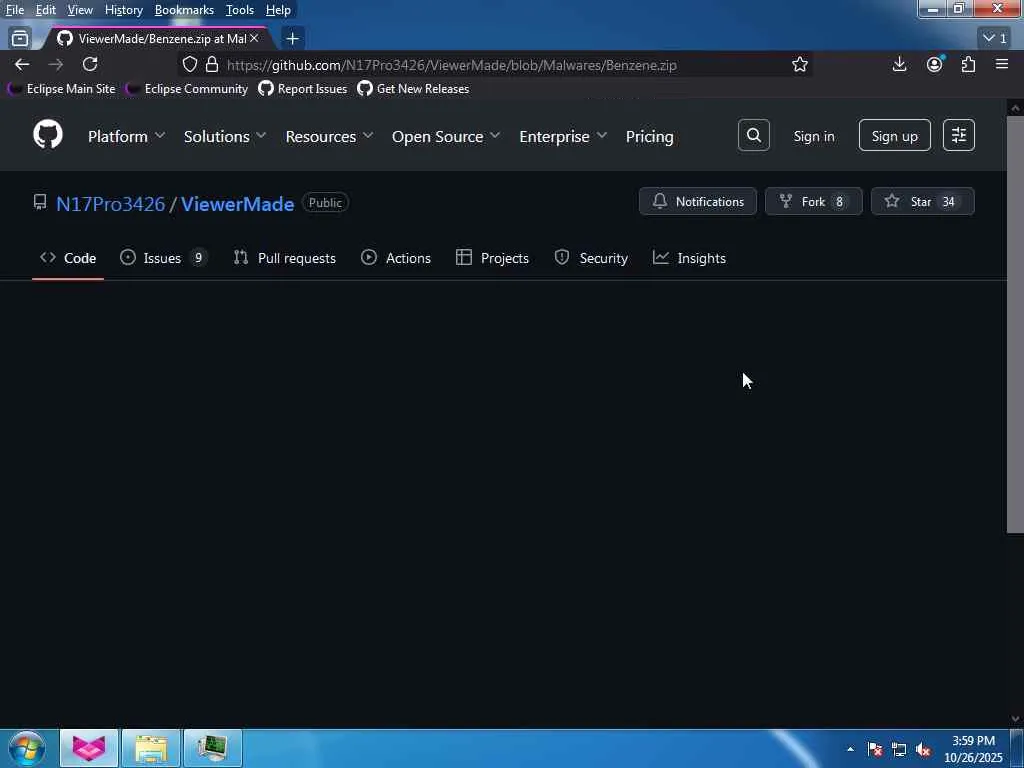The height and width of the screenshot is (768, 1024).
Task: Open the ViewerMade repository link
Action: click(x=238, y=204)
